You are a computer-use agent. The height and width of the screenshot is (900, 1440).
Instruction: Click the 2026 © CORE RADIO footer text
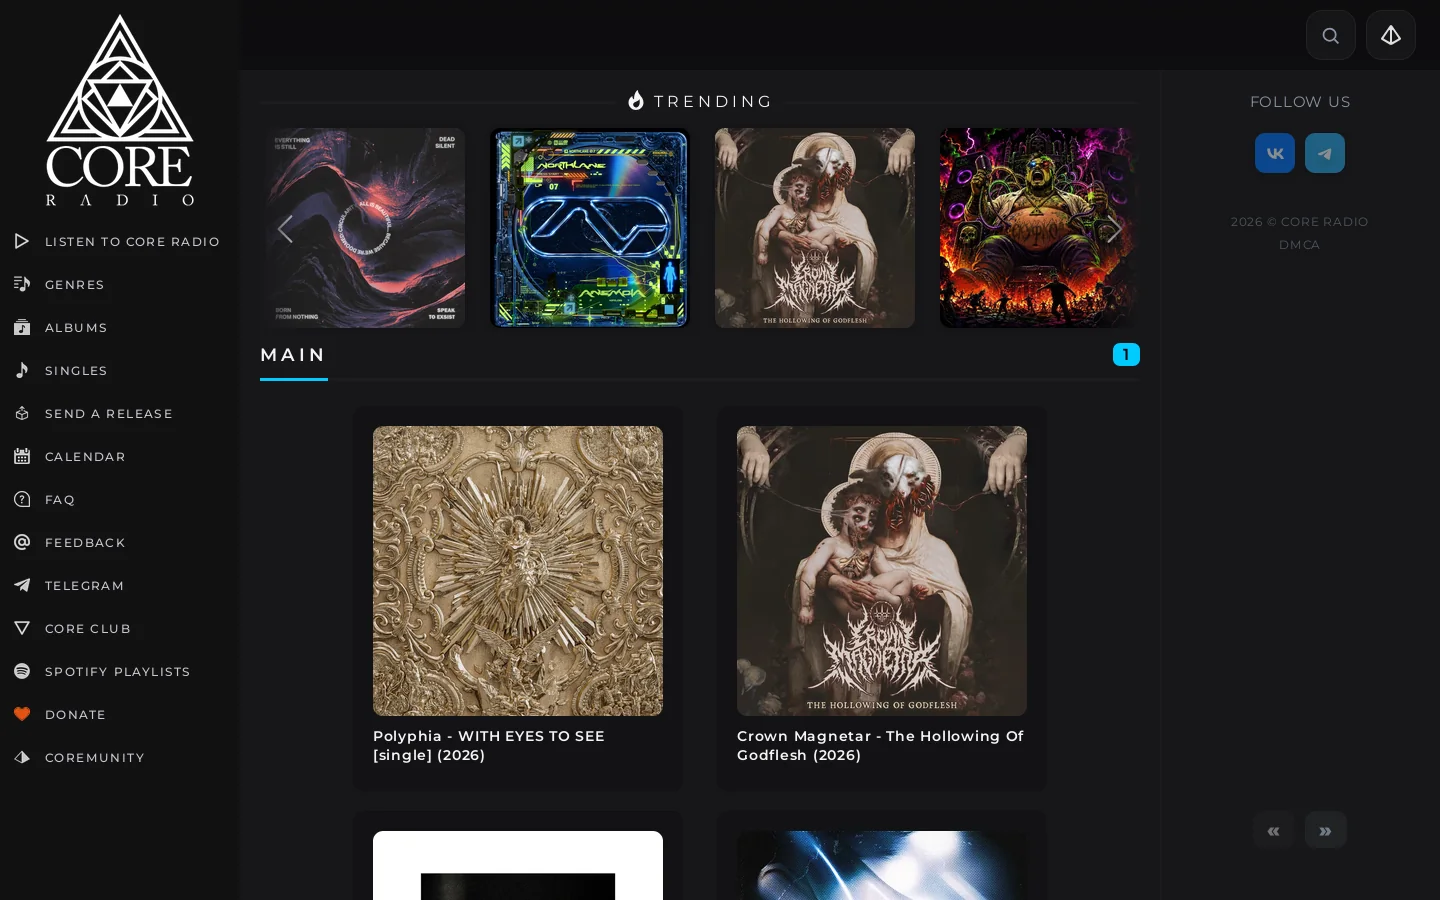click(x=1299, y=221)
